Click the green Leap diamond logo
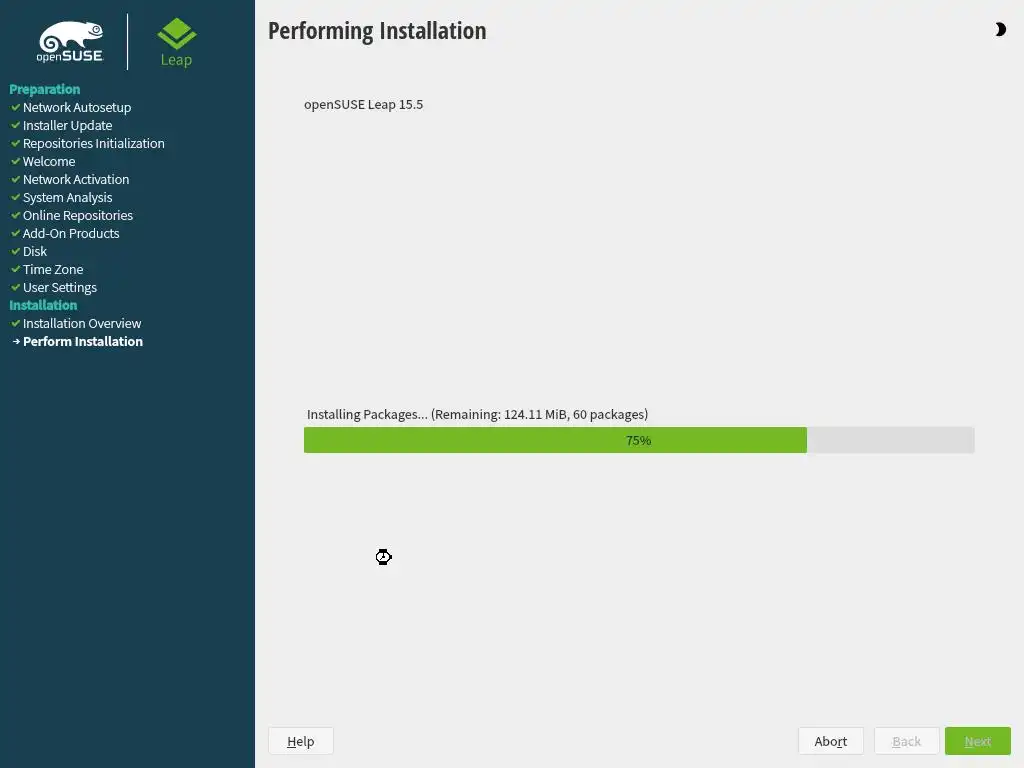 [x=176, y=33]
